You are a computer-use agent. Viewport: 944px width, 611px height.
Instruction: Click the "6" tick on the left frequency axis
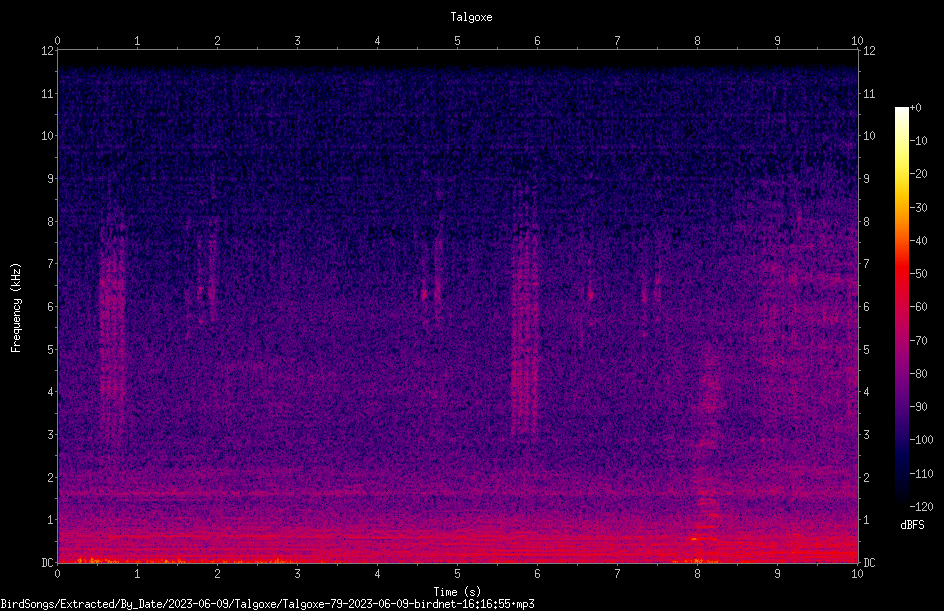(x=51, y=306)
